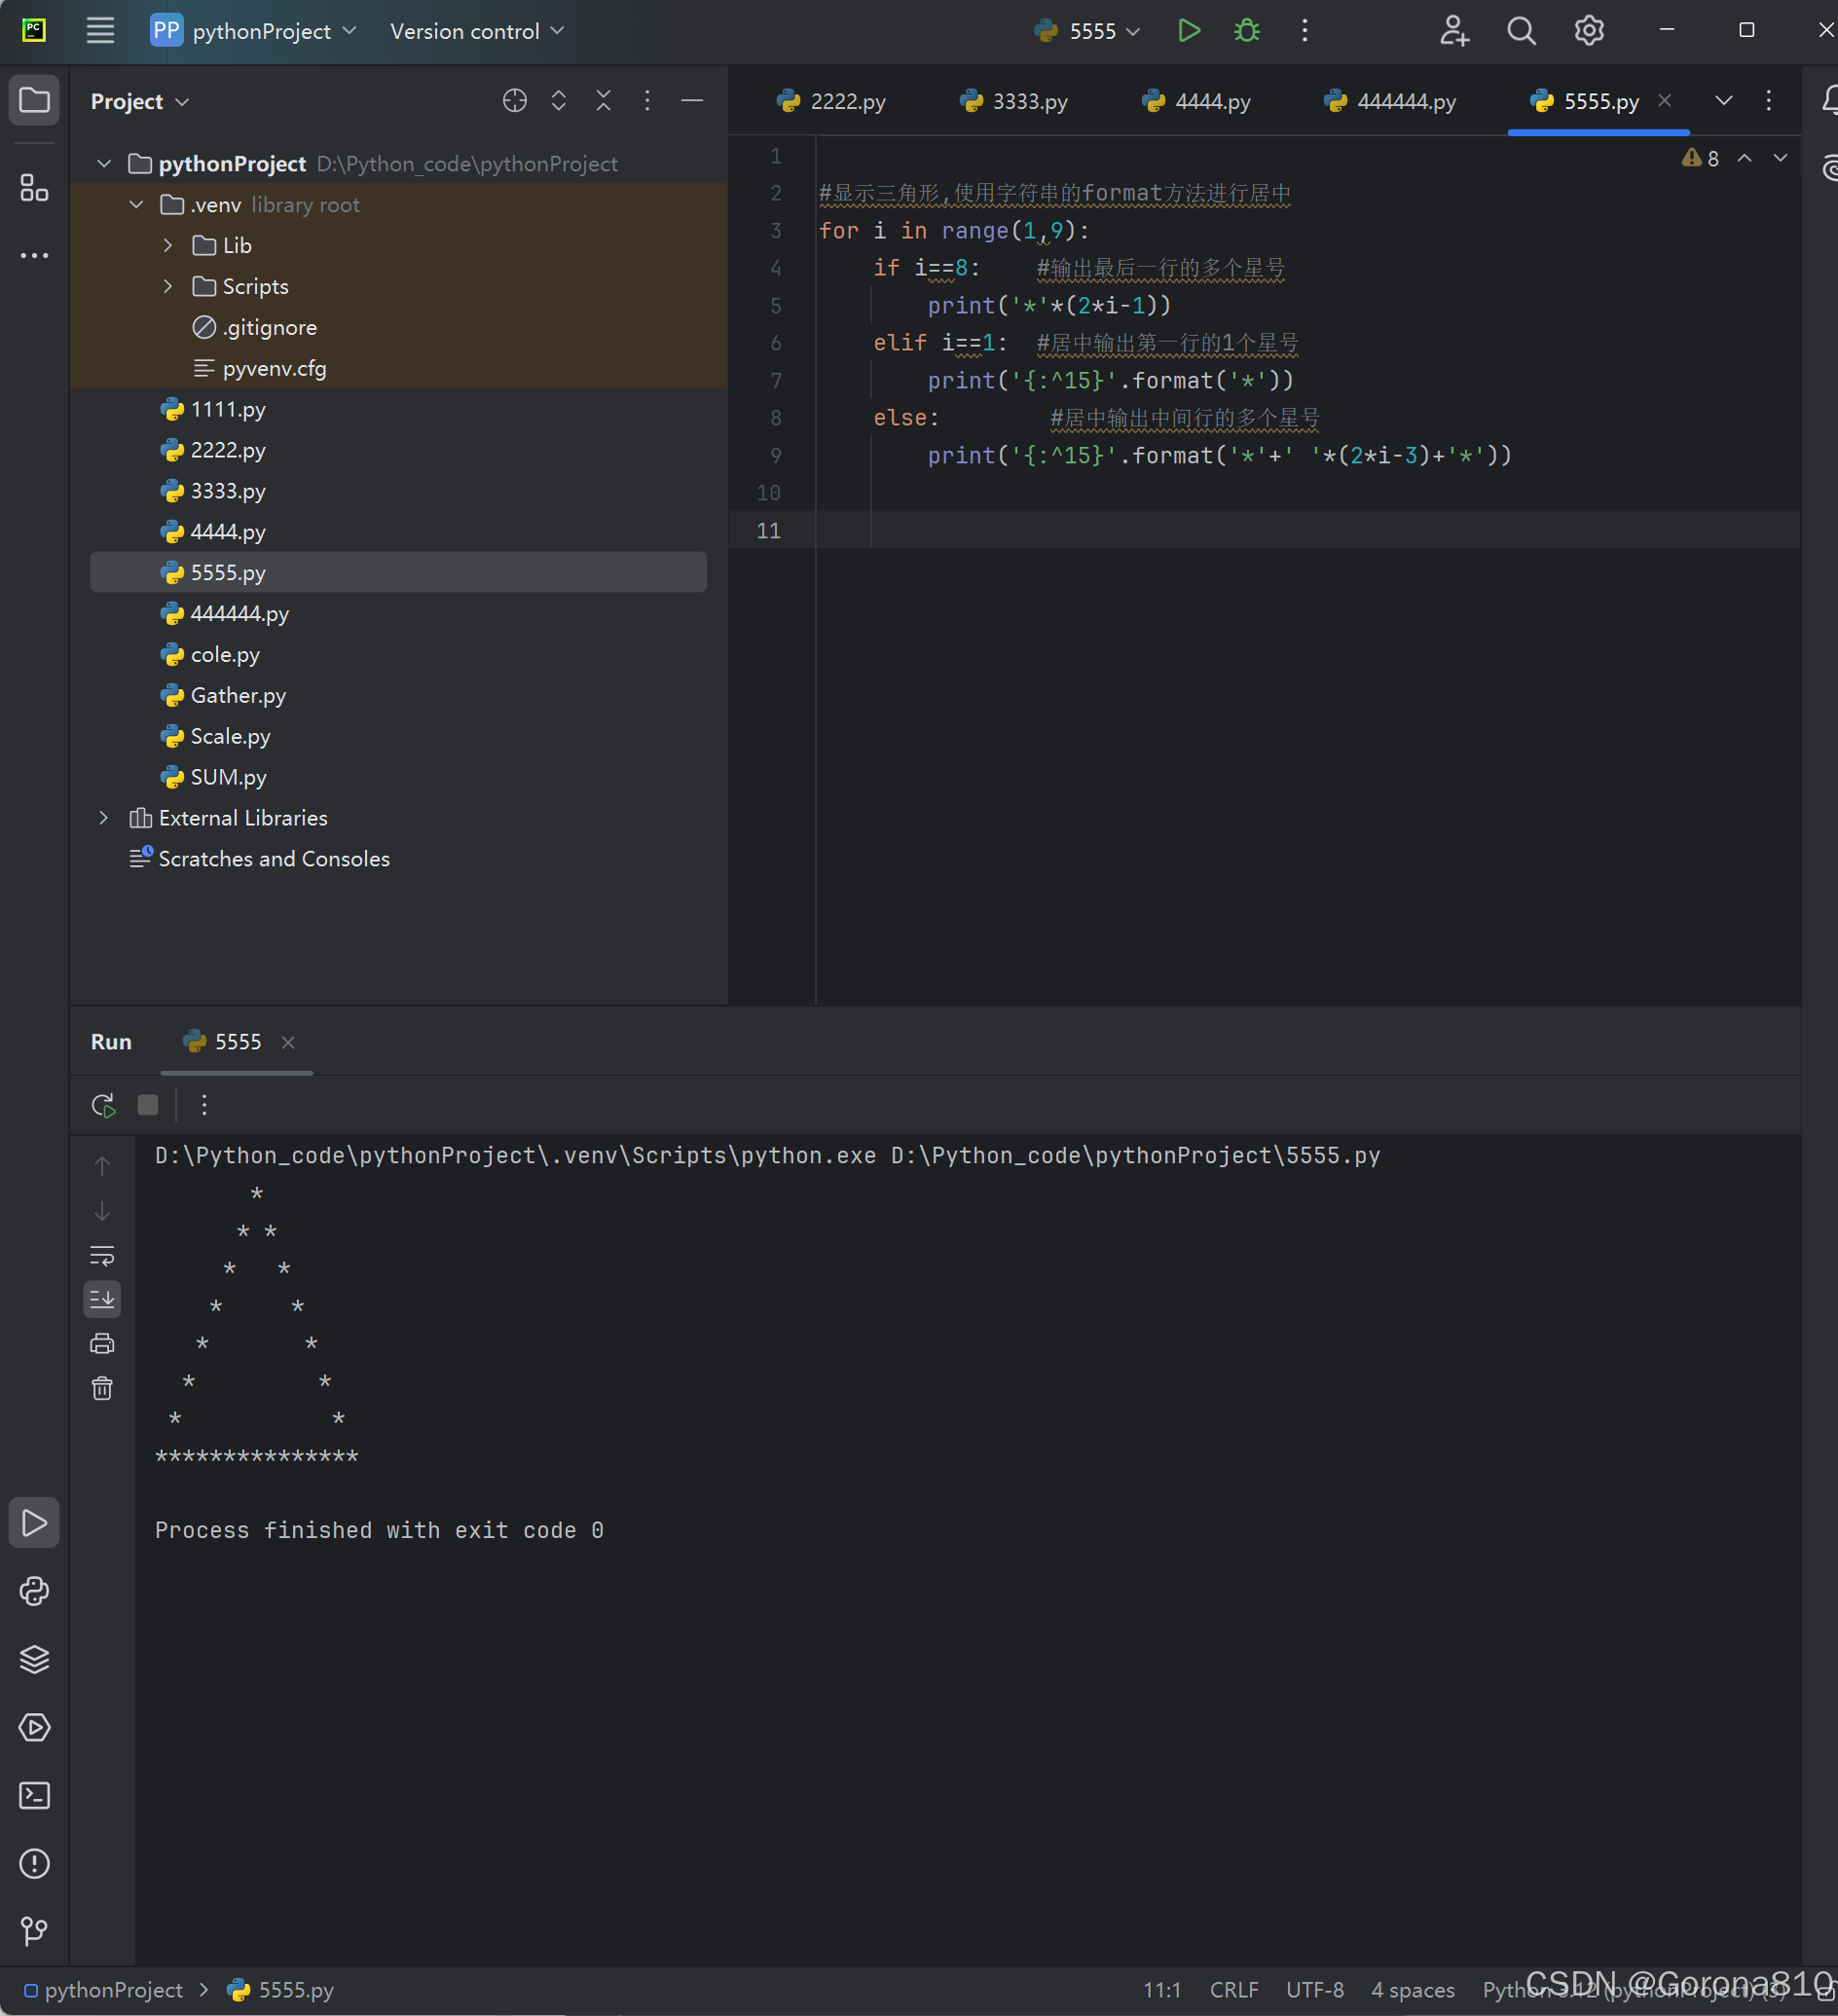Image resolution: width=1838 pixels, height=2016 pixels.
Task: Click the 4 spaces indent status
Action: coord(1412,1989)
